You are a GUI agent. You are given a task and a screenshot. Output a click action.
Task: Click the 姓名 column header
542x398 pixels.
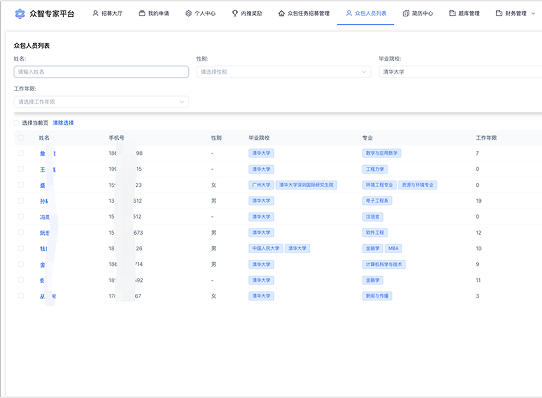(x=44, y=138)
